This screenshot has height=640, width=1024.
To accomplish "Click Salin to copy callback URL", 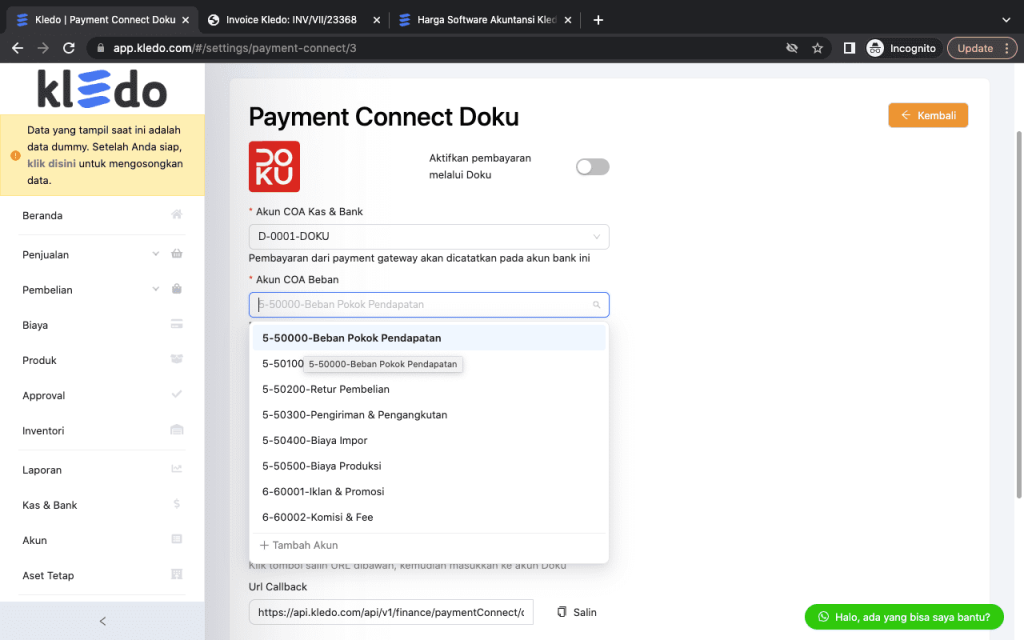I will coord(577,612).
